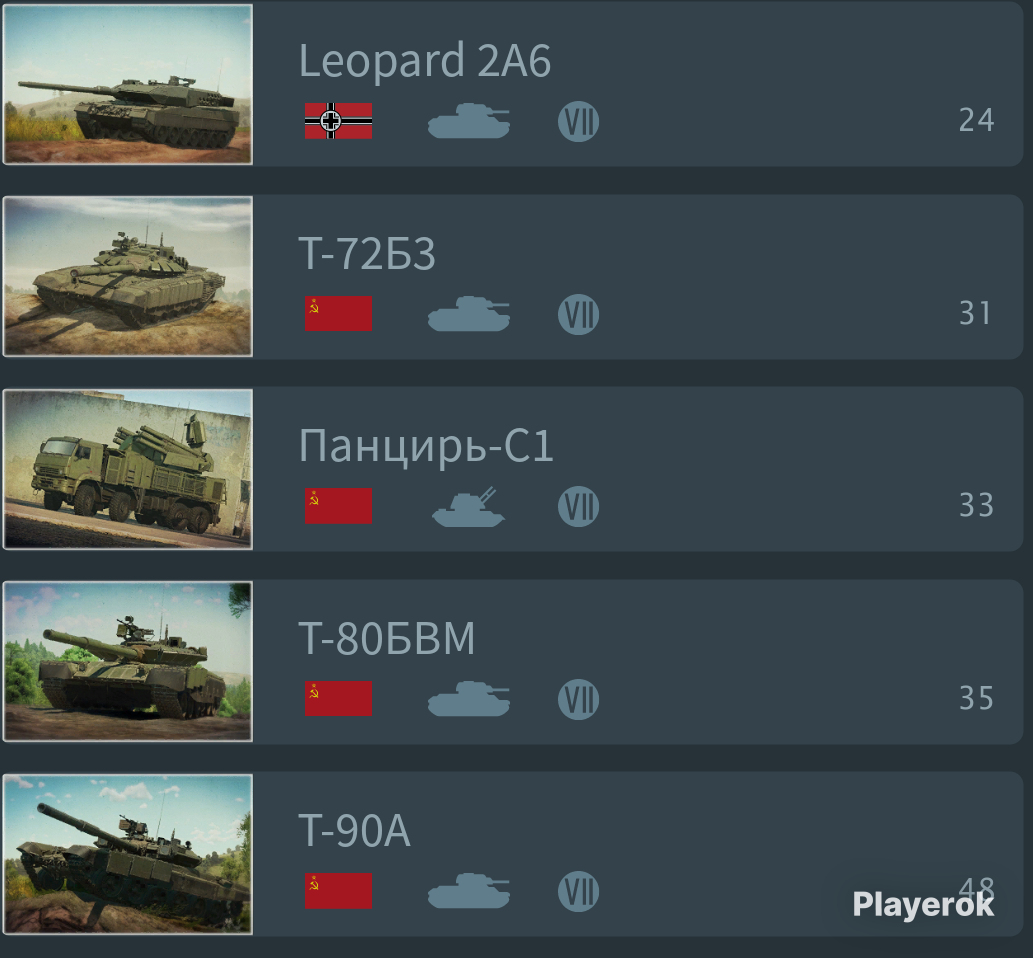This screenshot has height=958, width=1033.
Task: Click the German flag icon under Leopard 2A6
Action: 338,121
